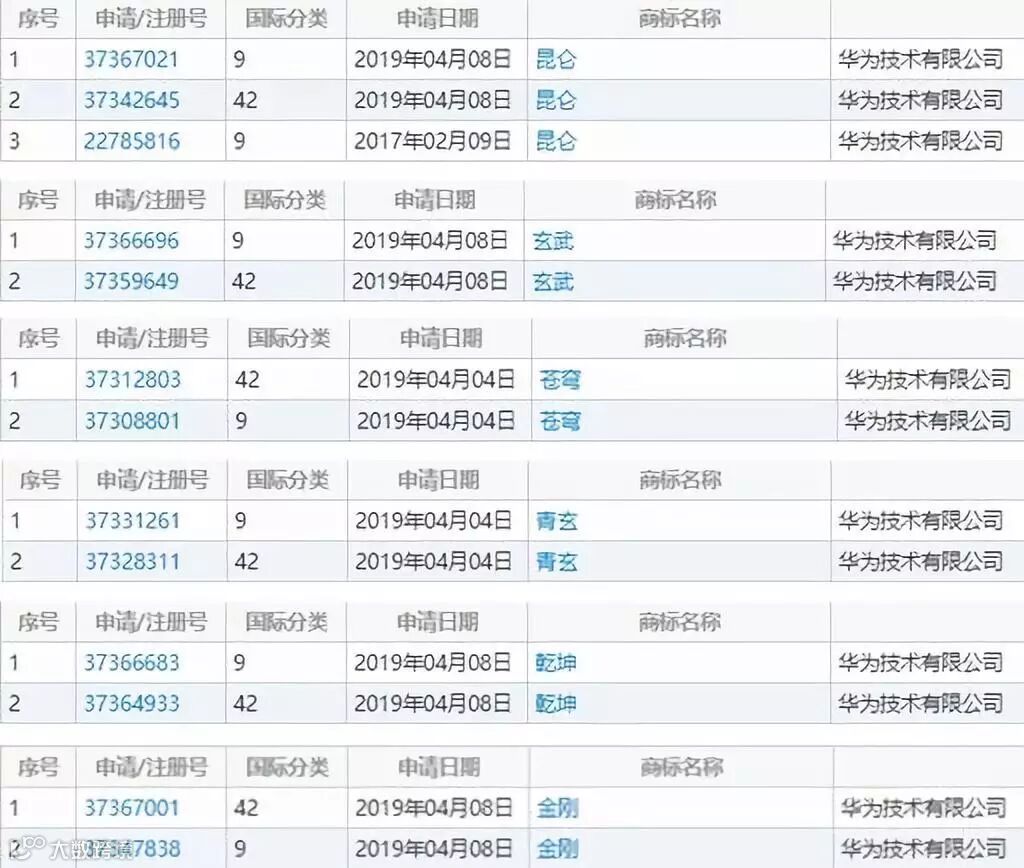Open registration number 37367001
The width and height of the screenshot is (1024, 868).
pos(131,808)
